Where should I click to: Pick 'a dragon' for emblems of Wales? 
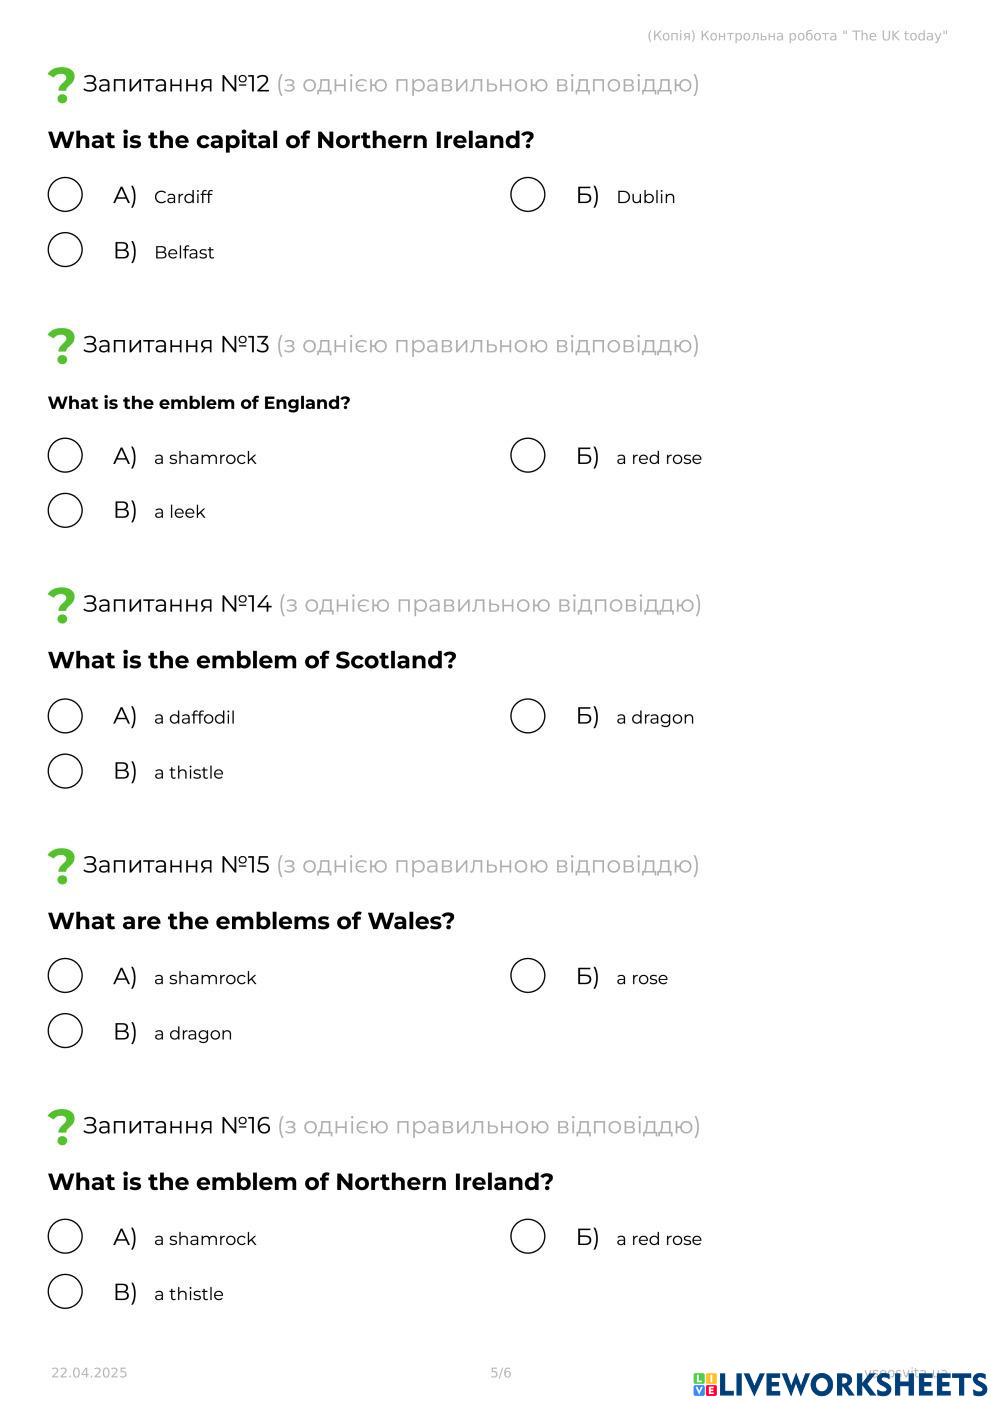coord(65,1031)
